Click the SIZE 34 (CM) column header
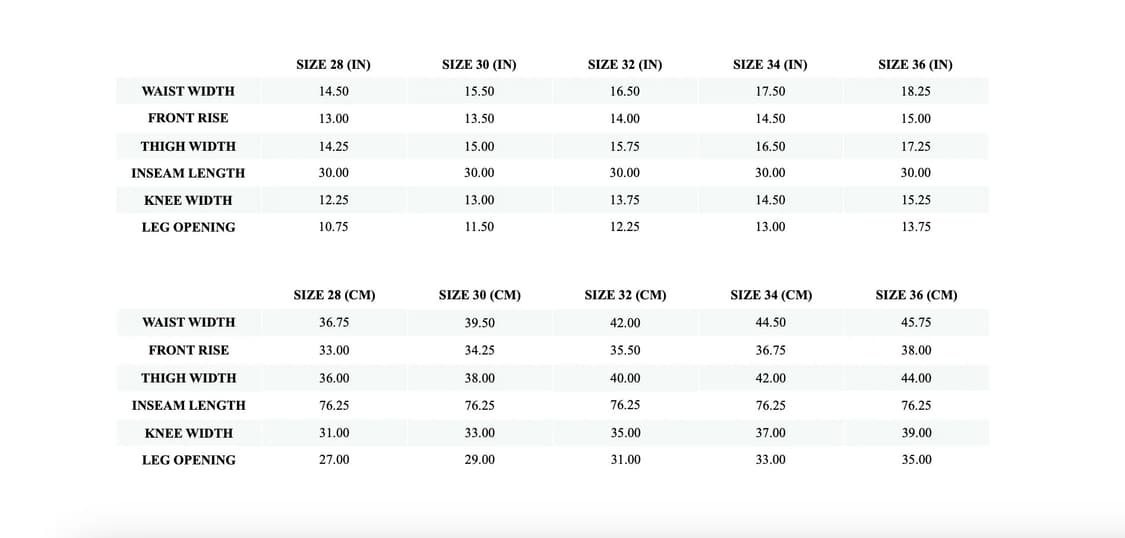 (771, 295)
